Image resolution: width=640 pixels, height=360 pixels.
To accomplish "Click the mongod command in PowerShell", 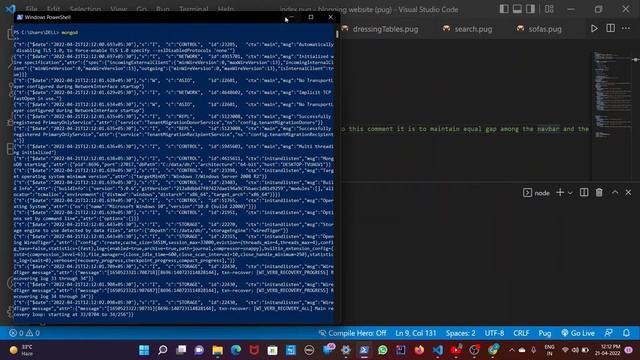I will point(69,32).
